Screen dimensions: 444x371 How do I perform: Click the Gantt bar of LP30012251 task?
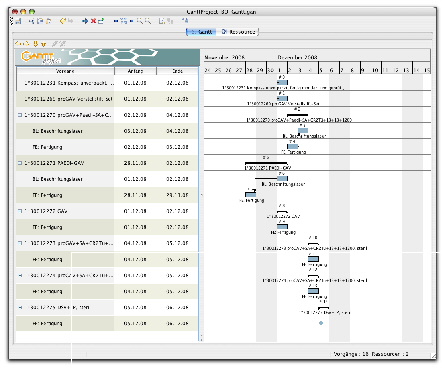tap(282, 82)
